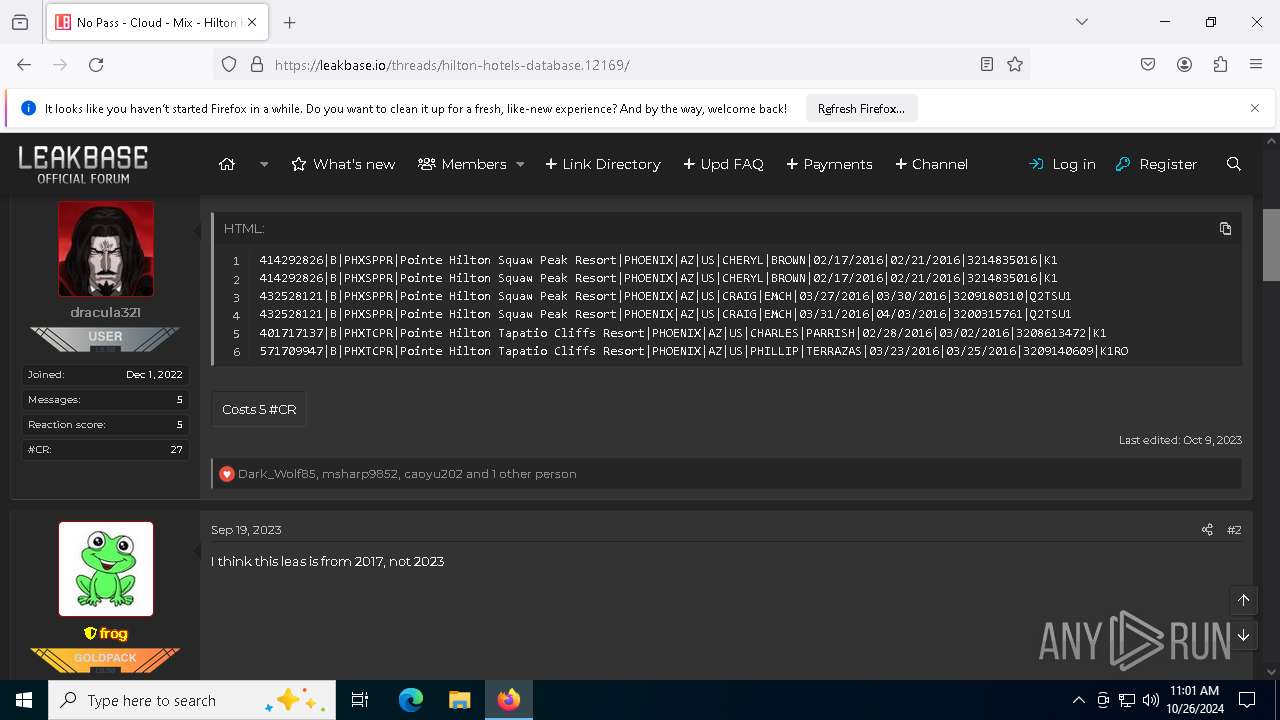The width and height of the screenshot is (1280, 720).
Task: Save page to Pocket
Action: [1148, 64]
